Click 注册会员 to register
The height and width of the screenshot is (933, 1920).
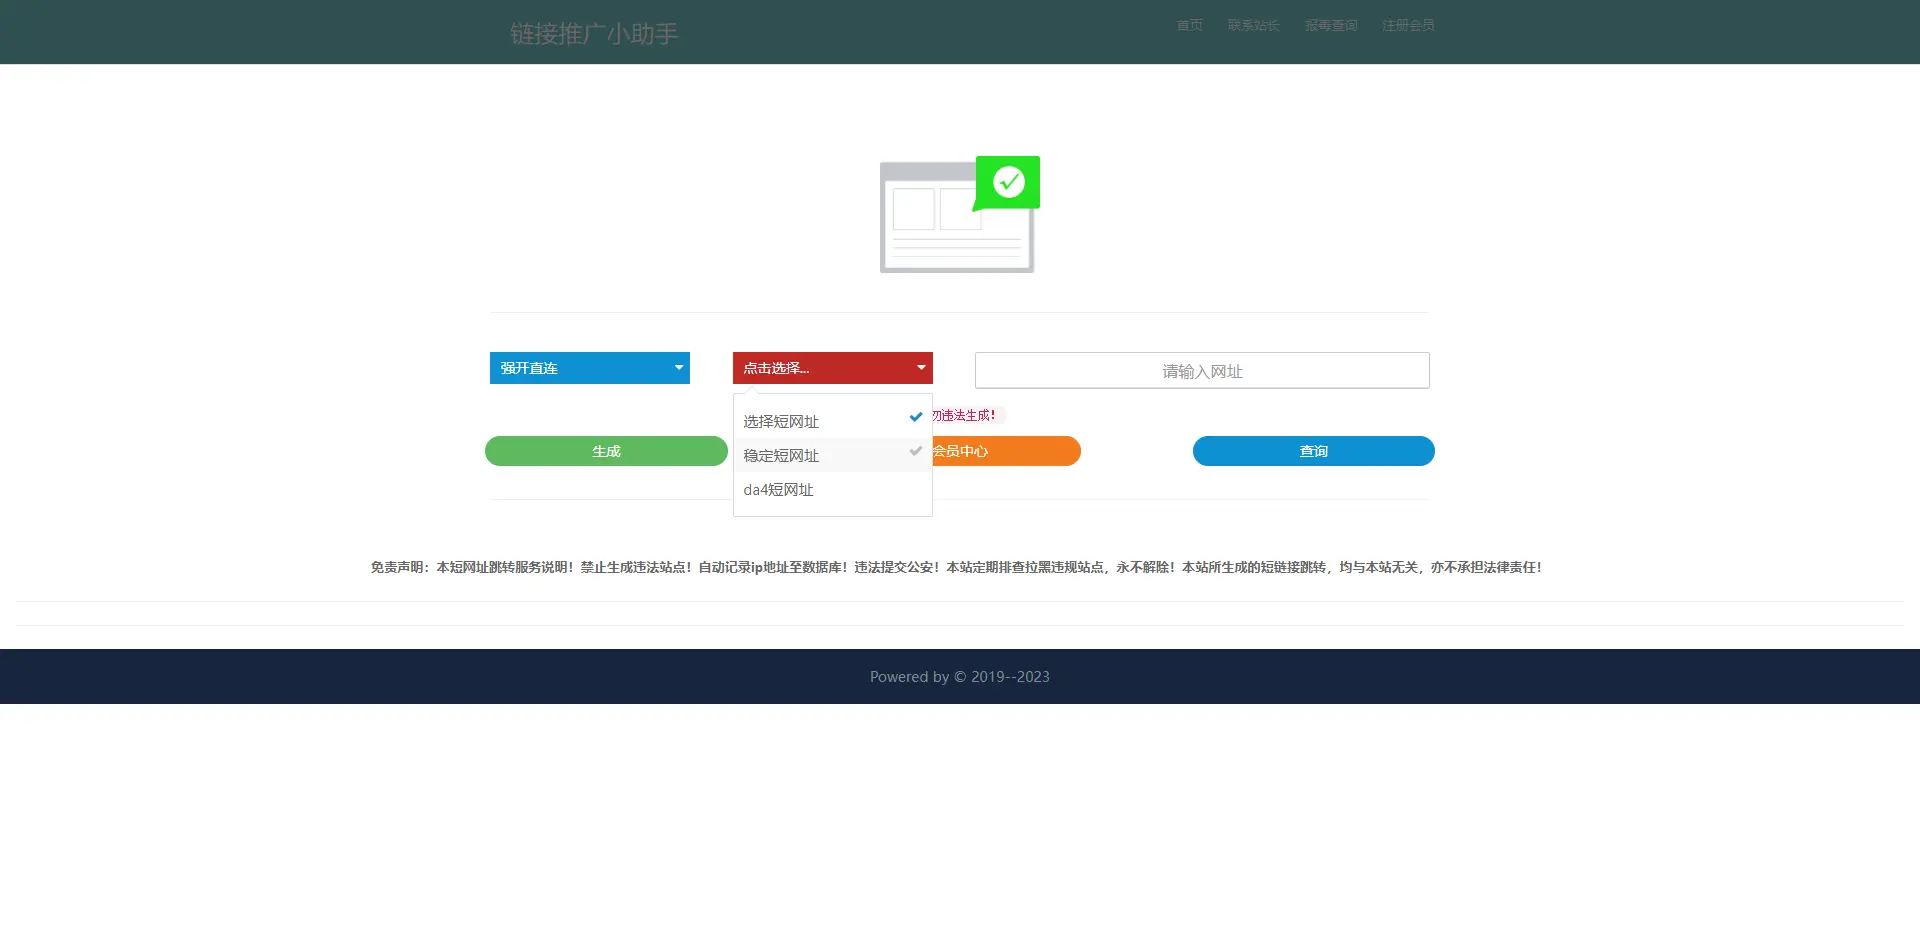pyautogui.click(x=1408, y=26)
